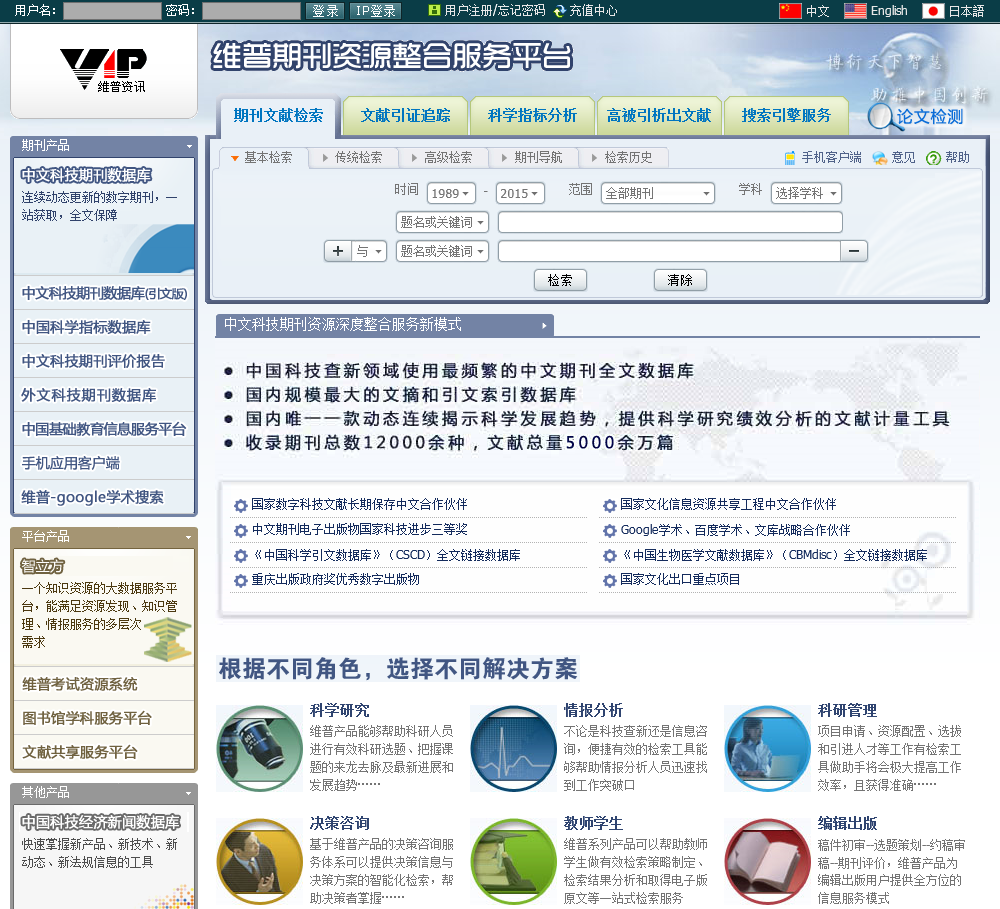Open 中国科技经济新闻数据库 heading

click(x=101, y=822)
